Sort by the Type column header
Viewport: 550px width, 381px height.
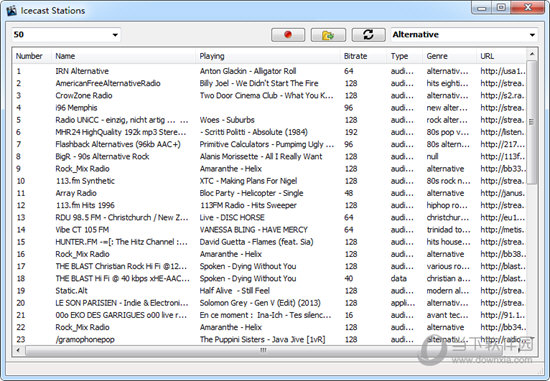(x=400, y=56)
